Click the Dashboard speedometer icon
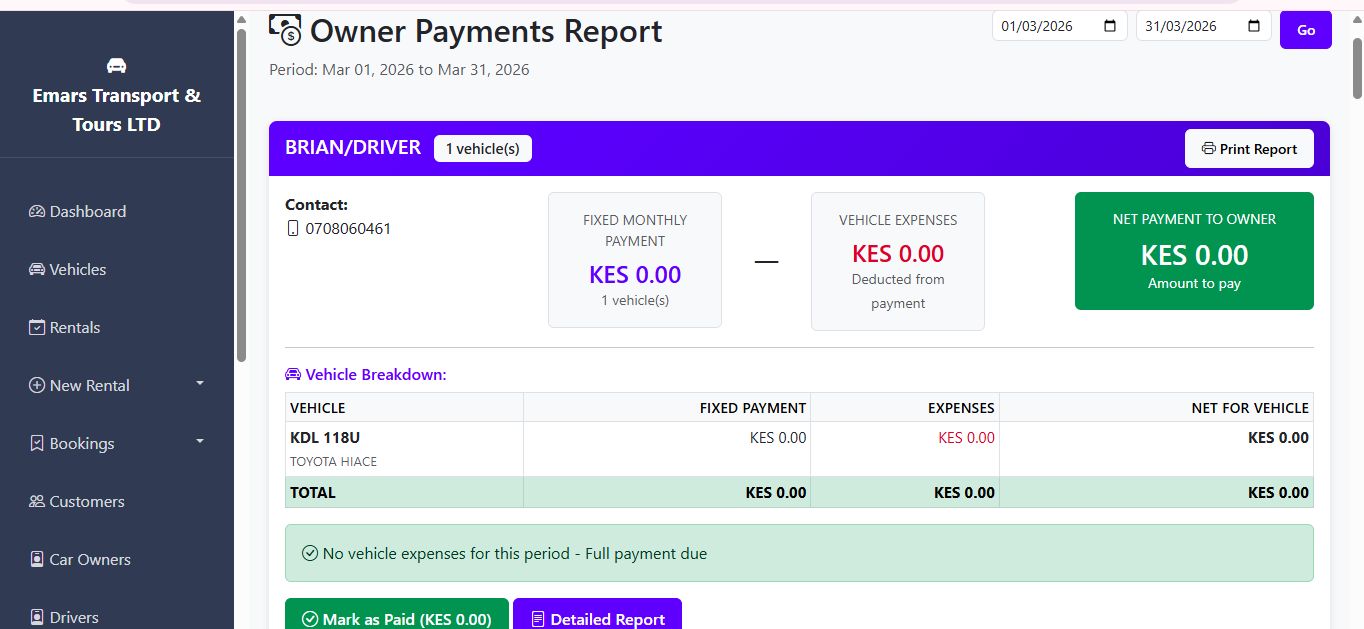The width and height of the screenshot is (1364, 629). (37, 212)
